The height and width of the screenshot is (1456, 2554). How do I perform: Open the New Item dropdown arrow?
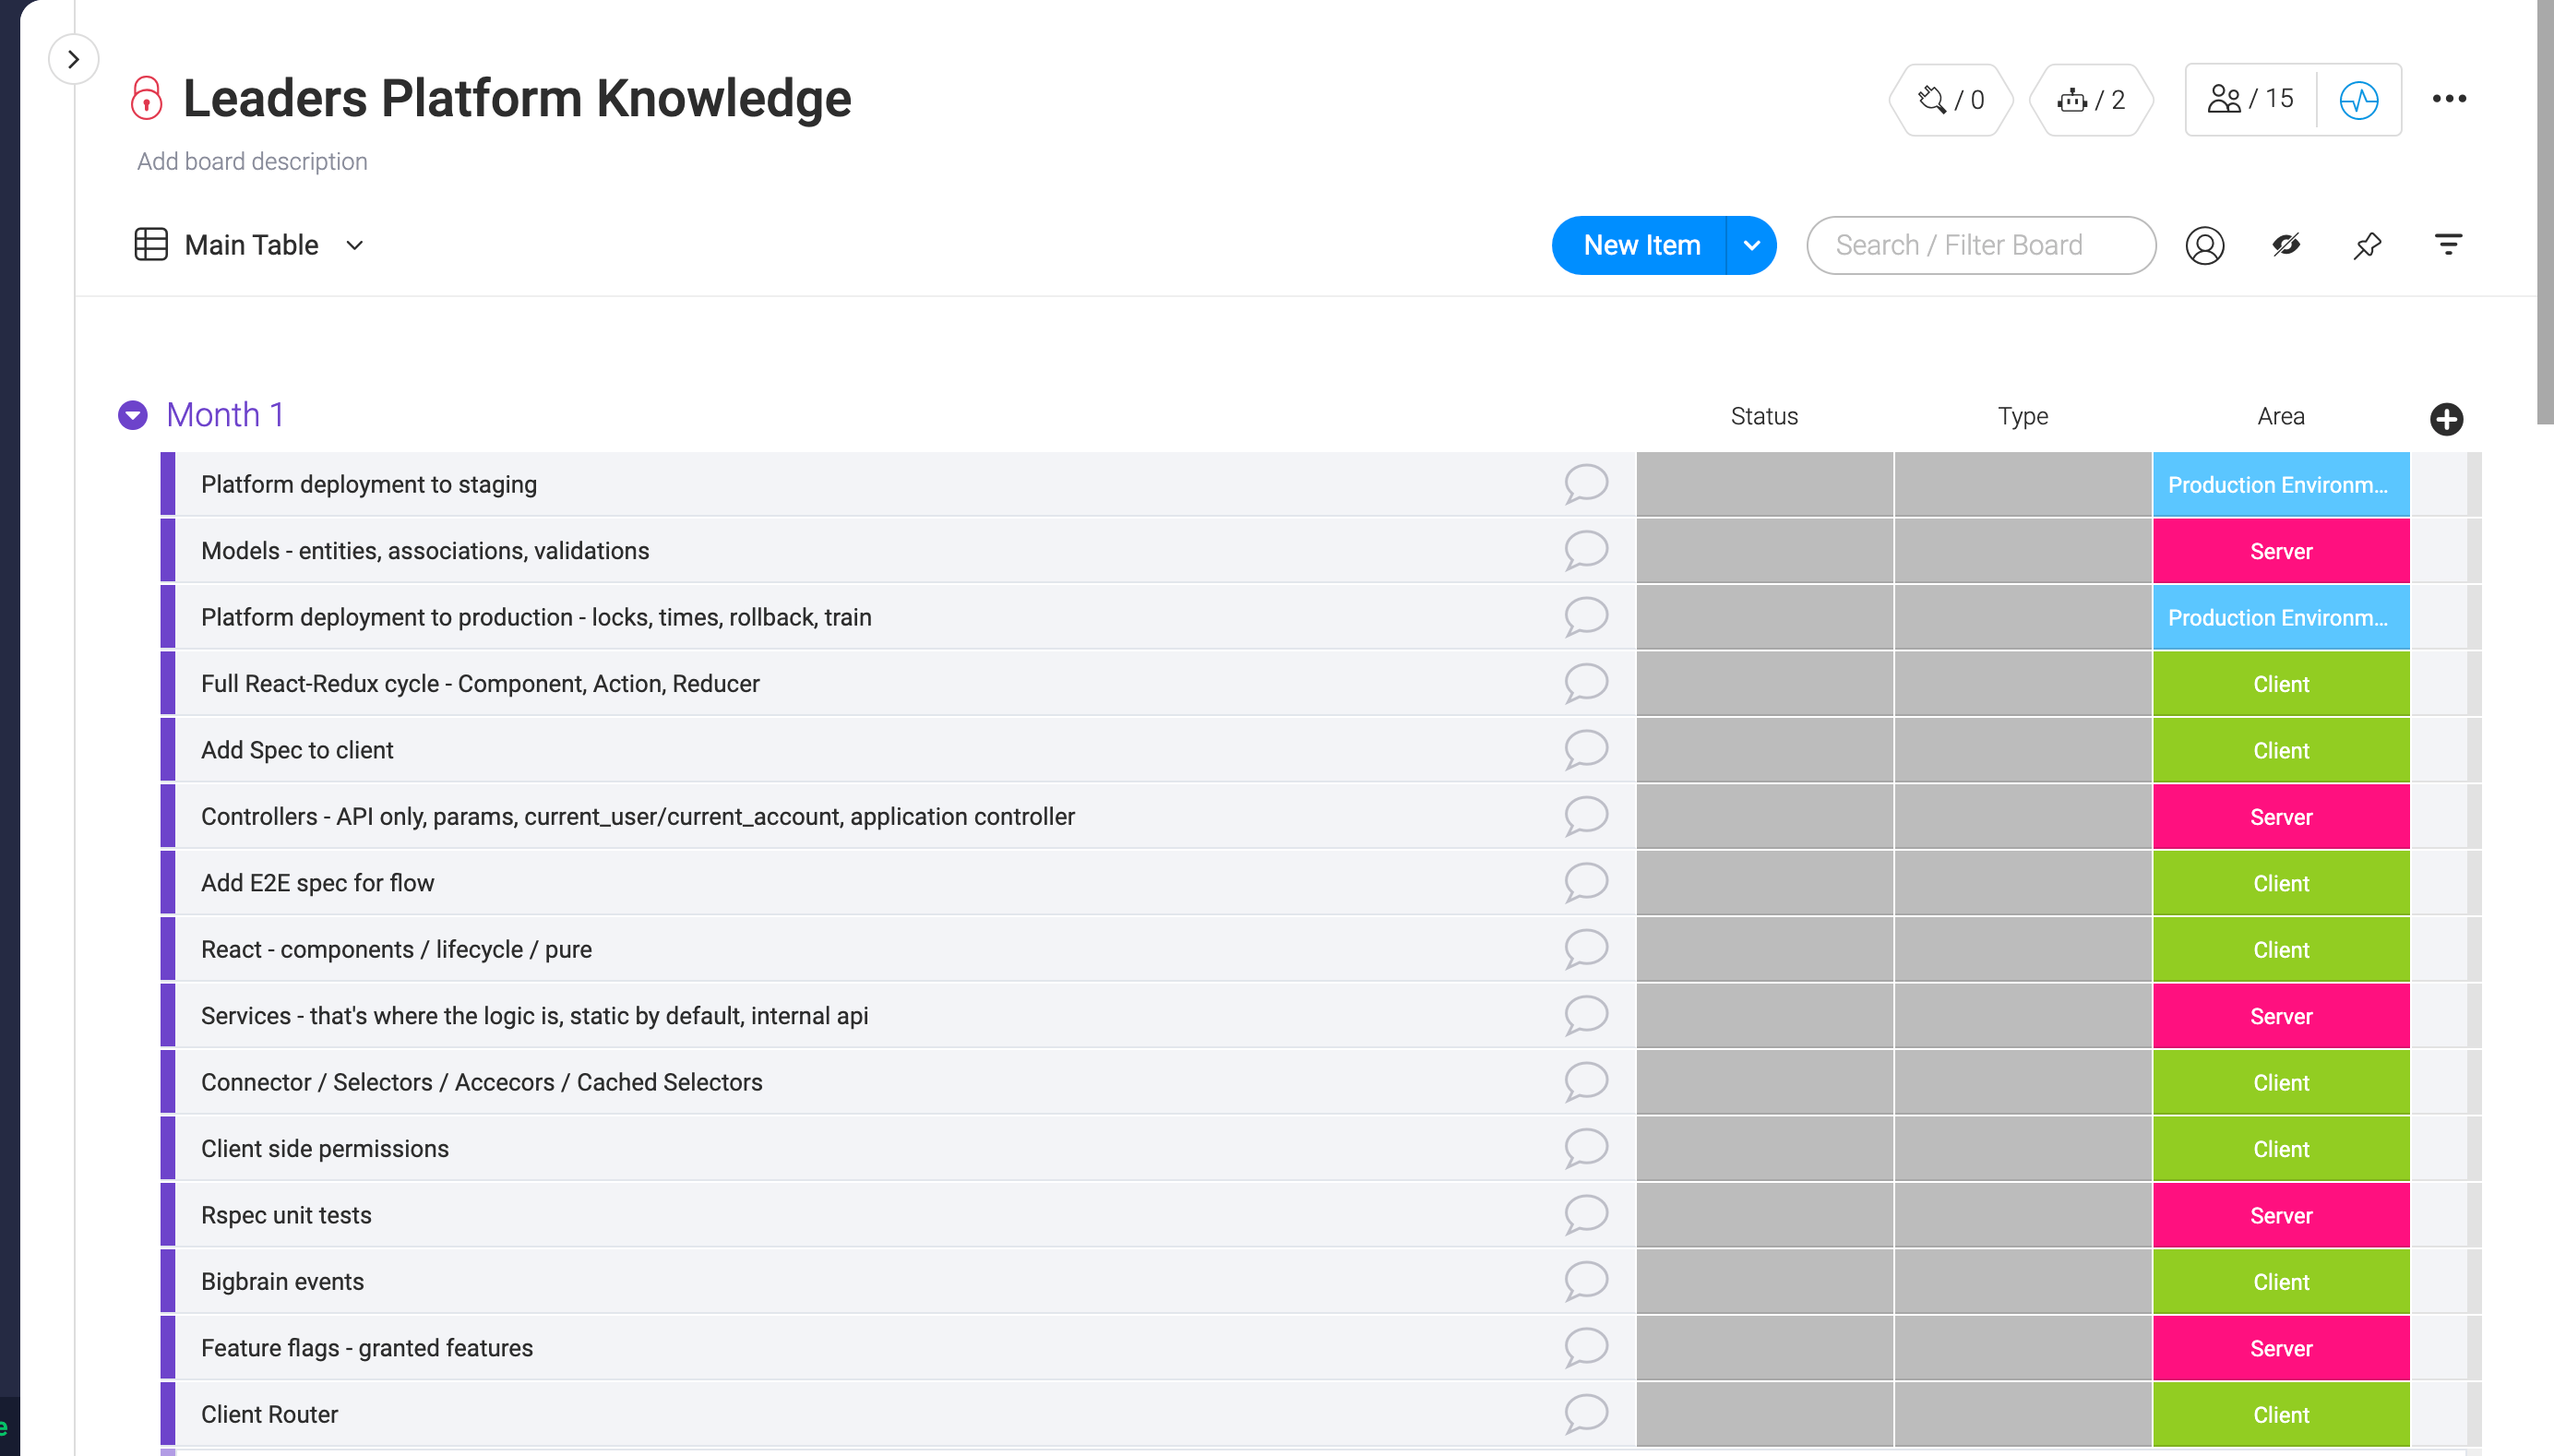[x=1751, y=245]
